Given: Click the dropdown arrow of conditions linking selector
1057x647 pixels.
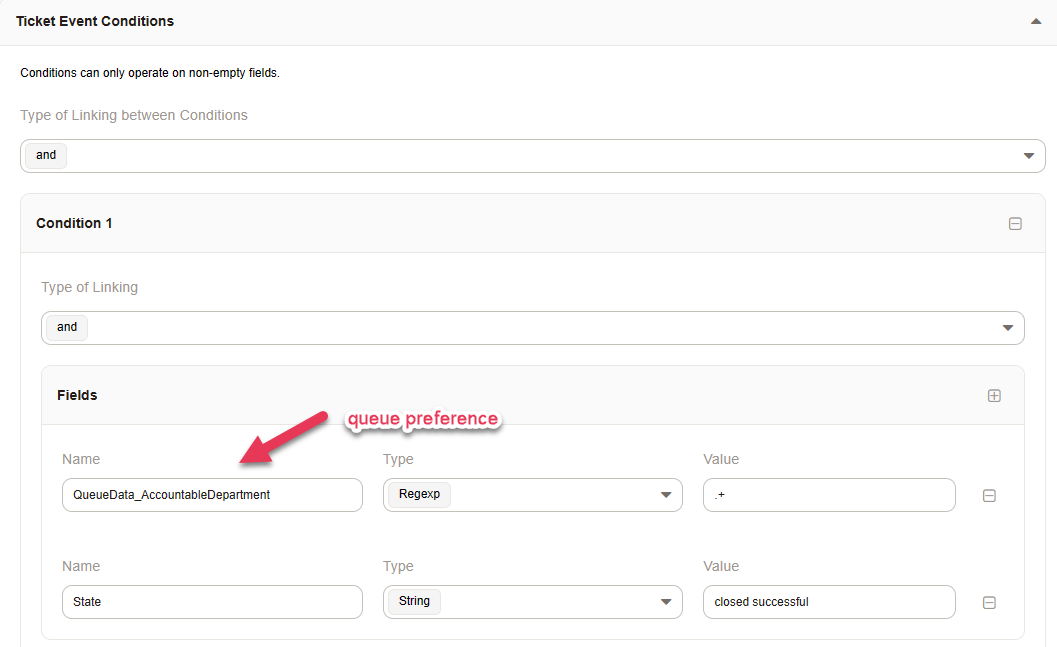Looking at the screenshot, I should (1029, 156).
